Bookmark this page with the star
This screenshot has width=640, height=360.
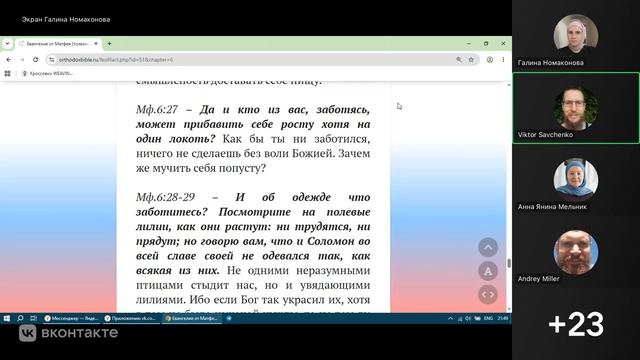point(471,60)
